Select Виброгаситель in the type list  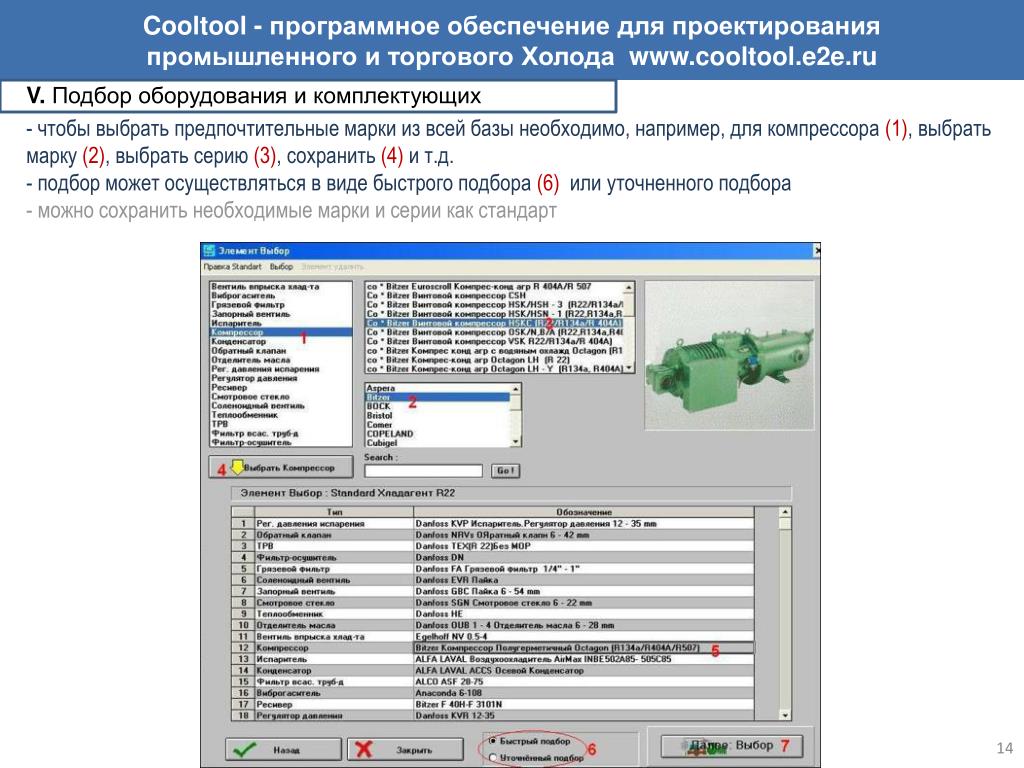pos(281,296)
